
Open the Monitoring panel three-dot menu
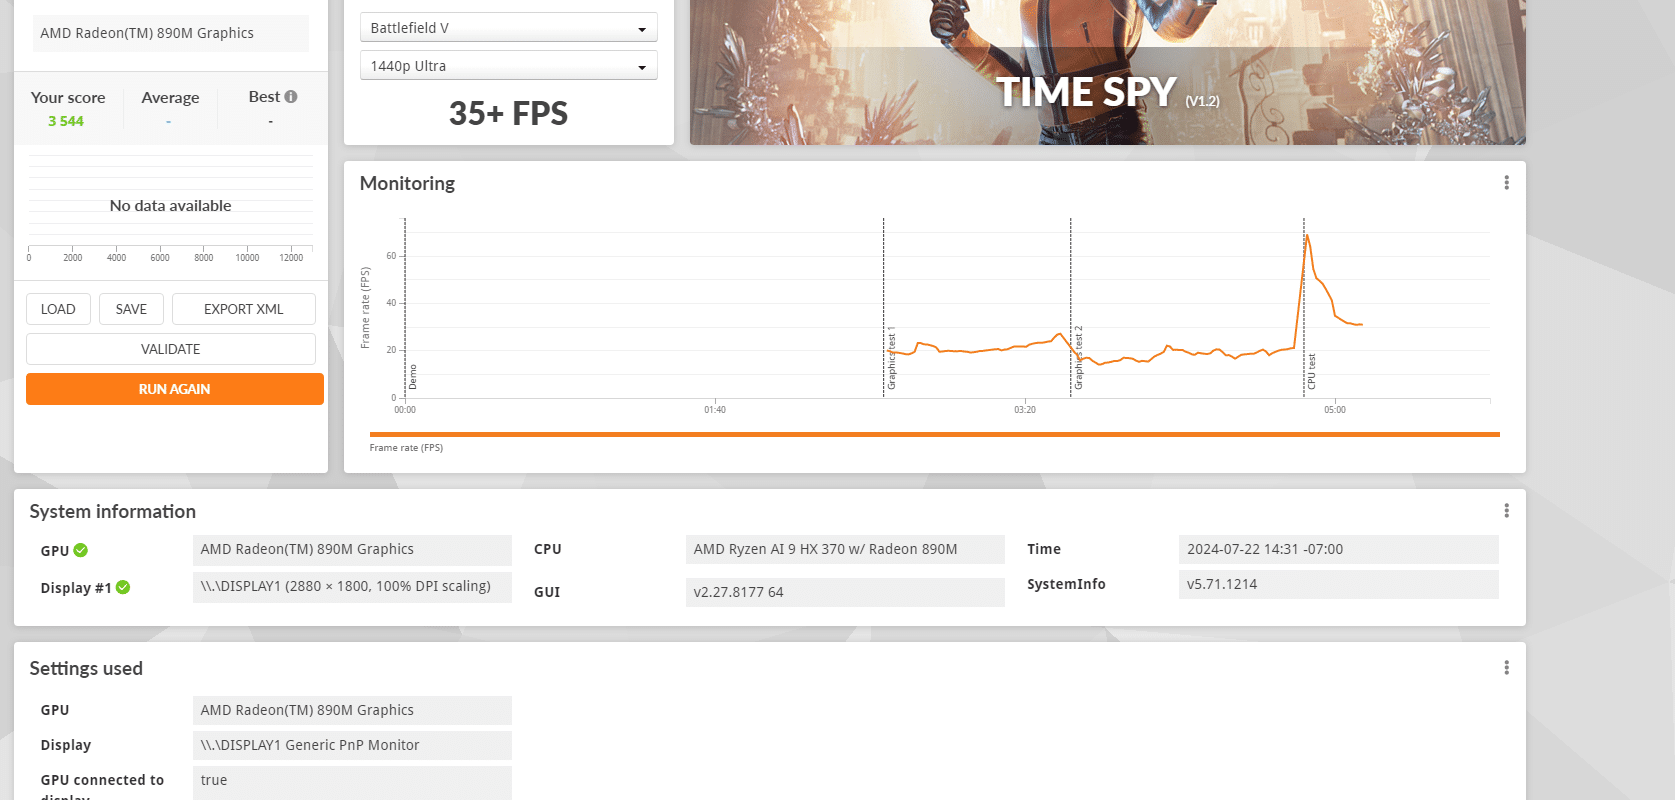pos(1506,183)
